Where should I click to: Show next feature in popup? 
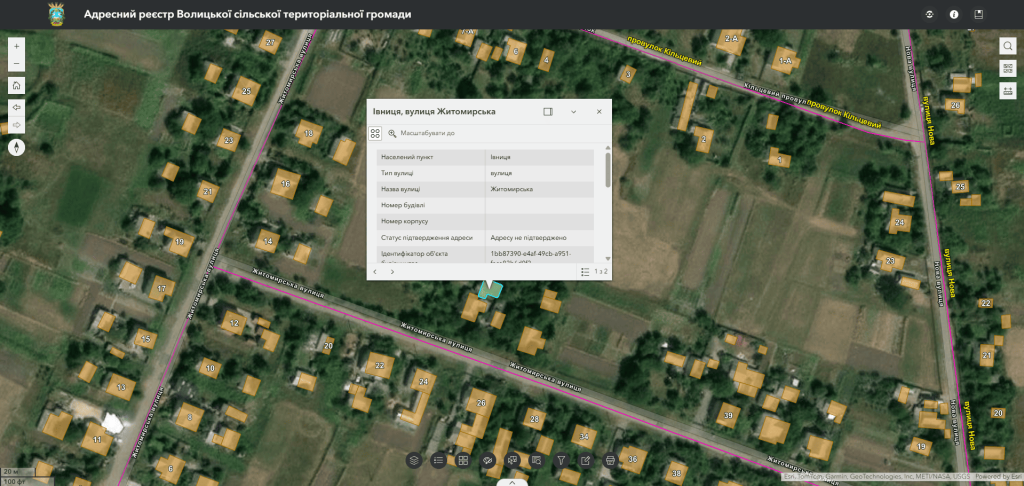[x=392, y=271]
